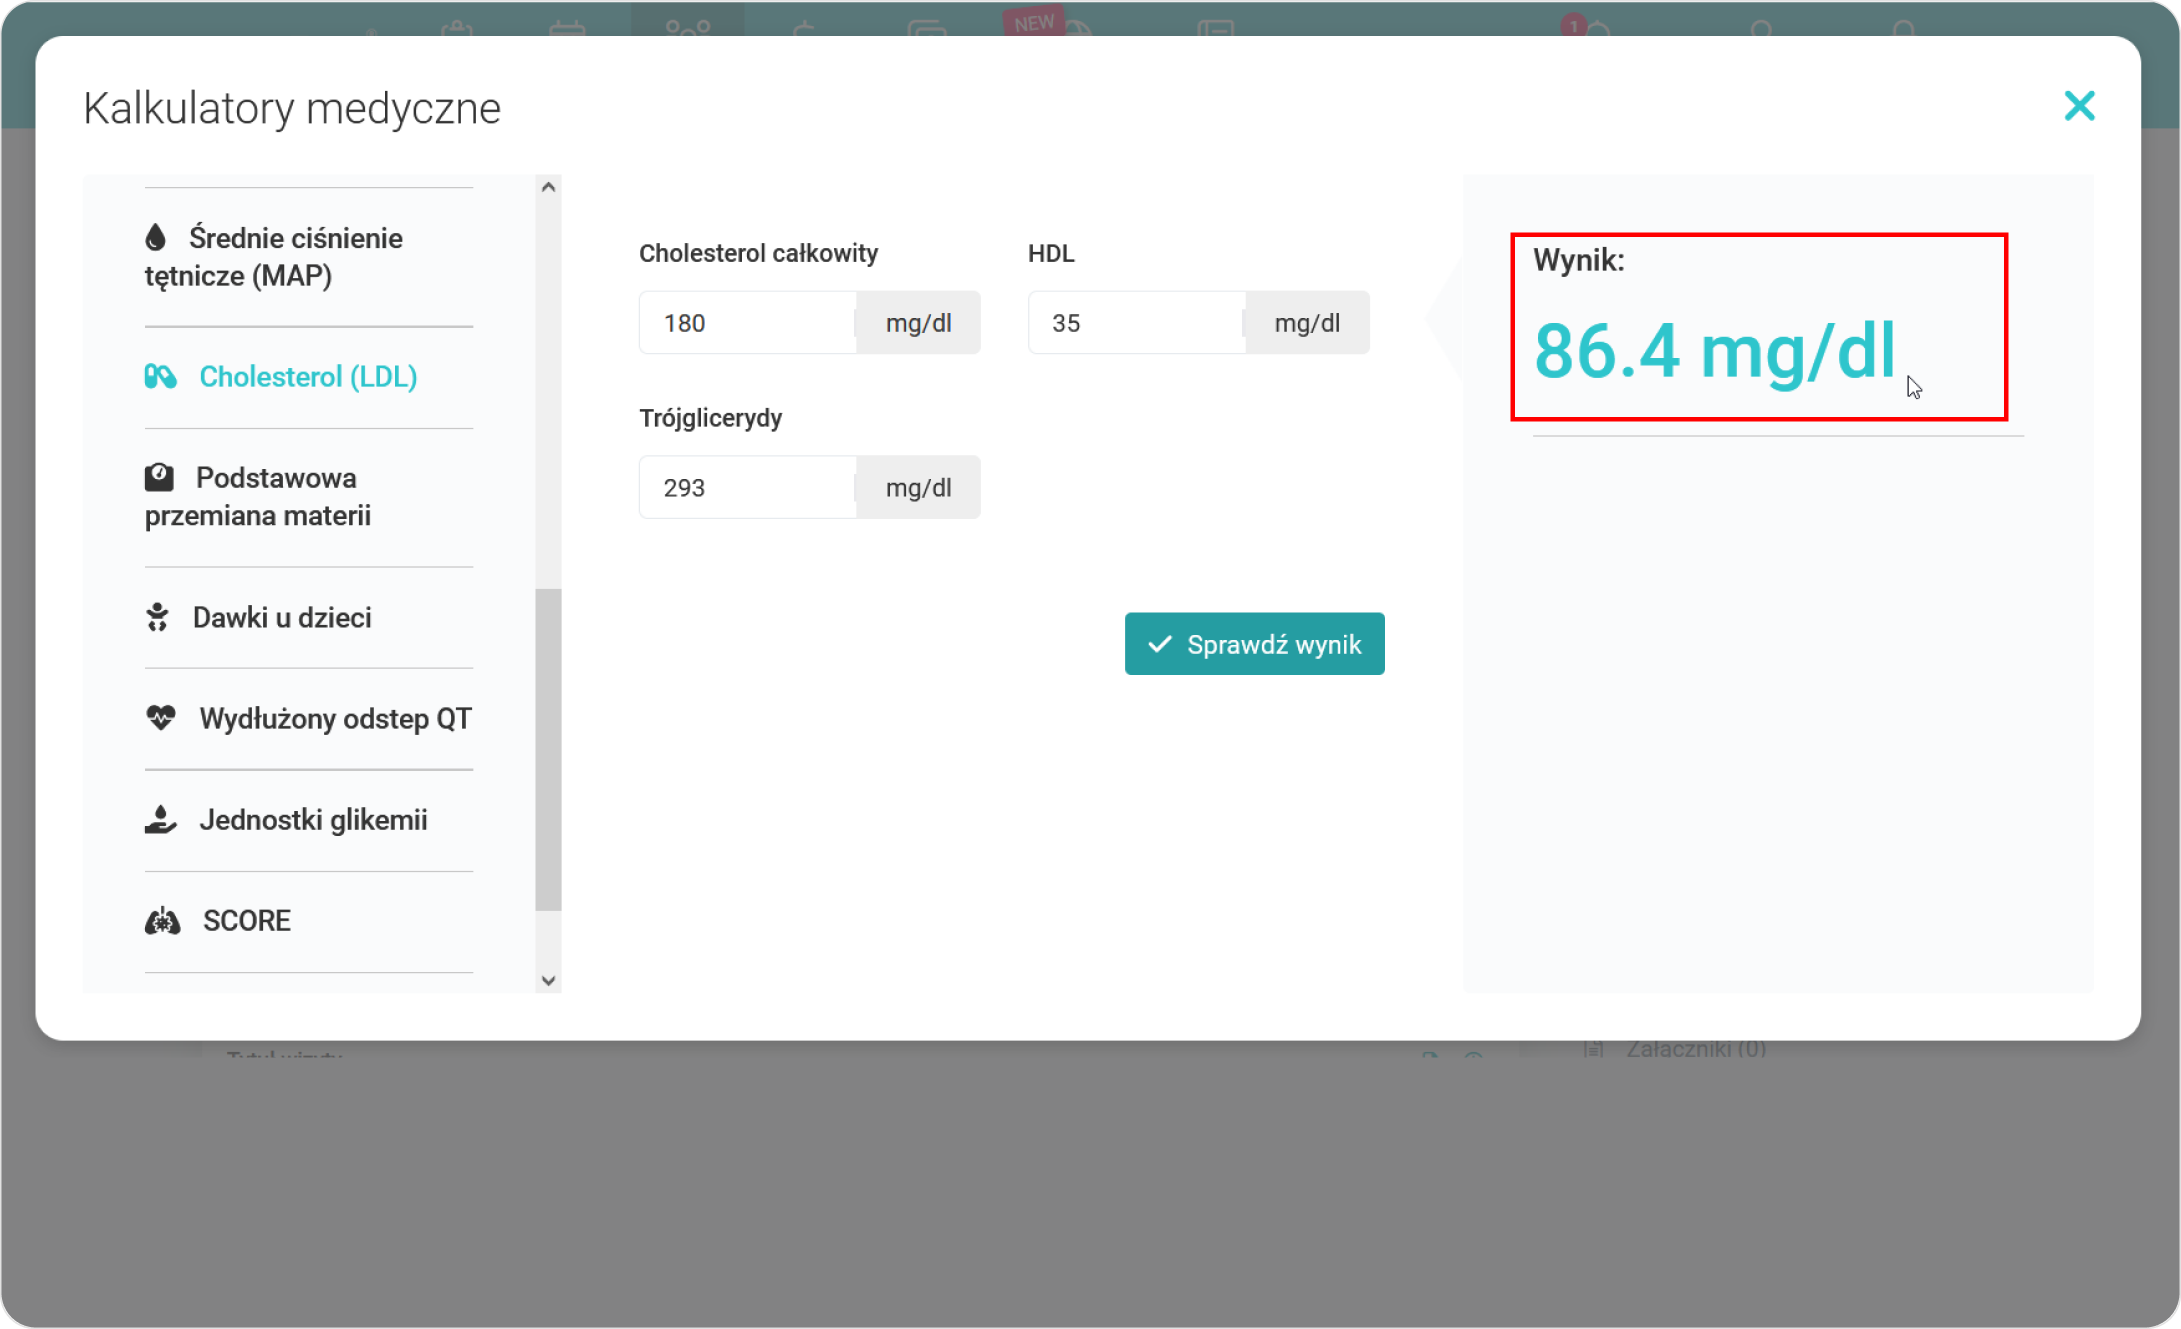Image resolution: width=2181 pixels, height=1329 pixels.
Task: Click the scale icon for Podstawowa przemiana
Action: click(x=159, y=478)
